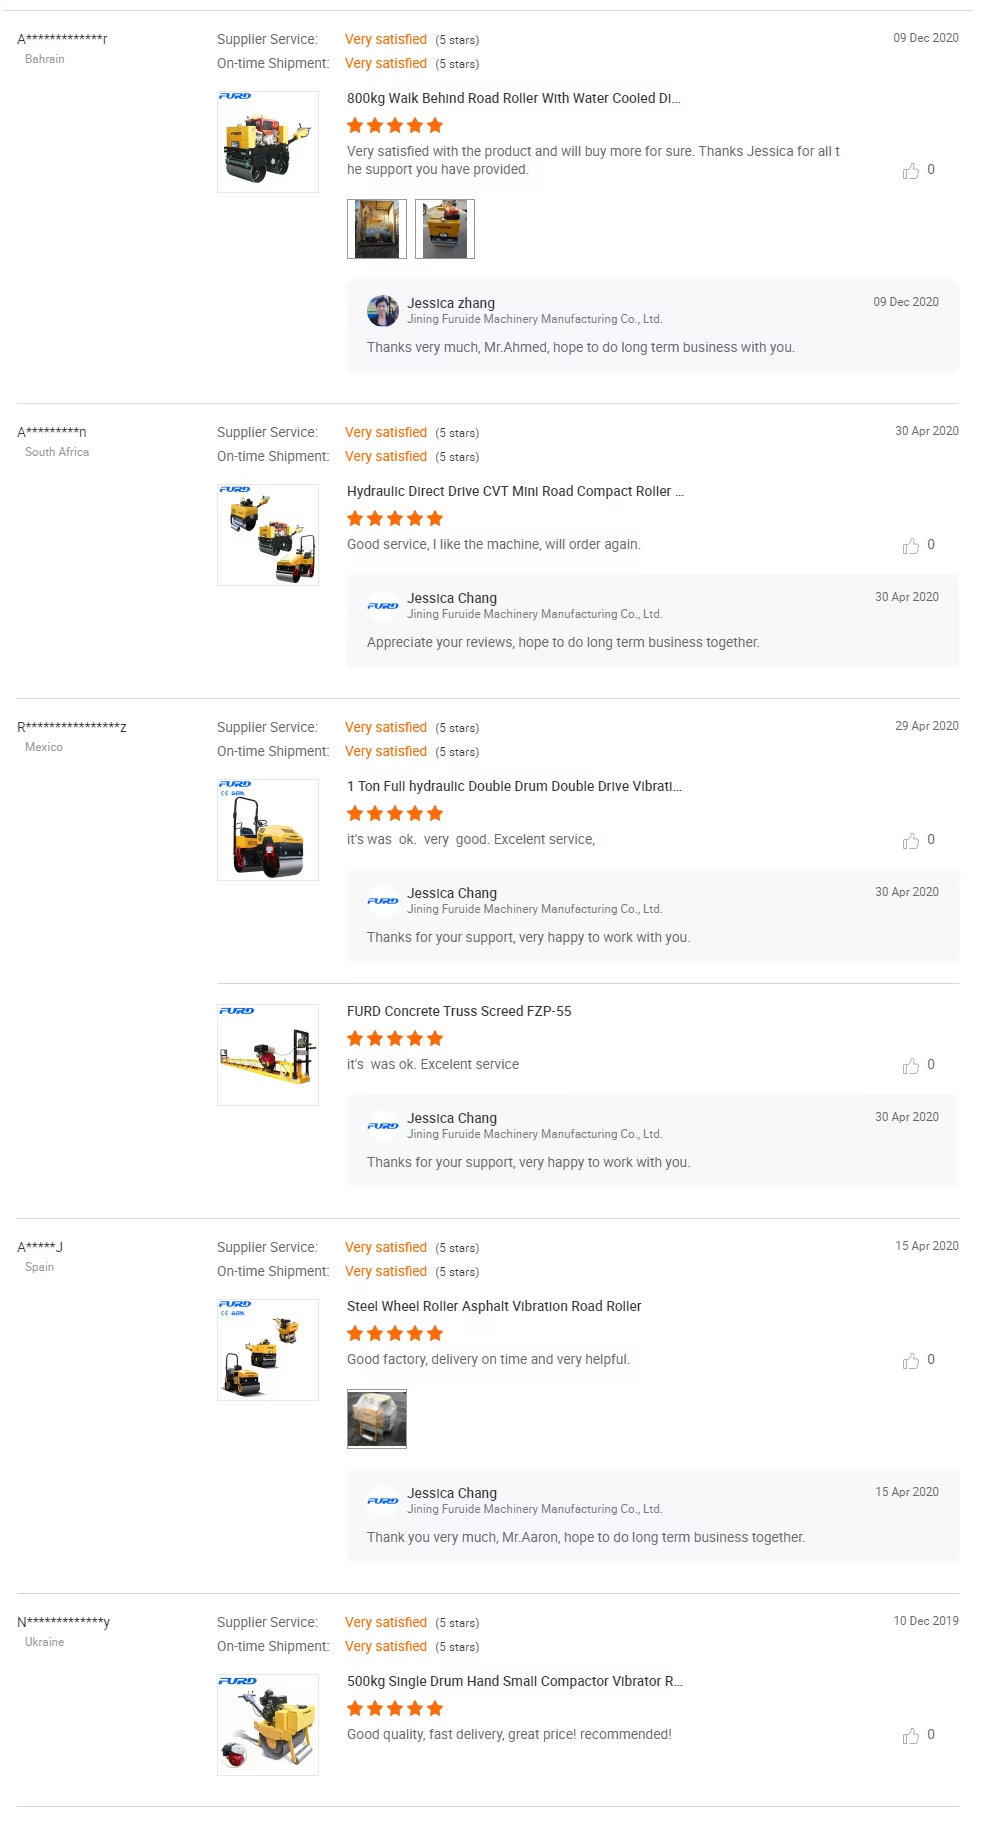Viewport: 992px width, 1824px height.
Task: Open the 800kg Walk Behind Road Roller link
Action: click(513, 98)
